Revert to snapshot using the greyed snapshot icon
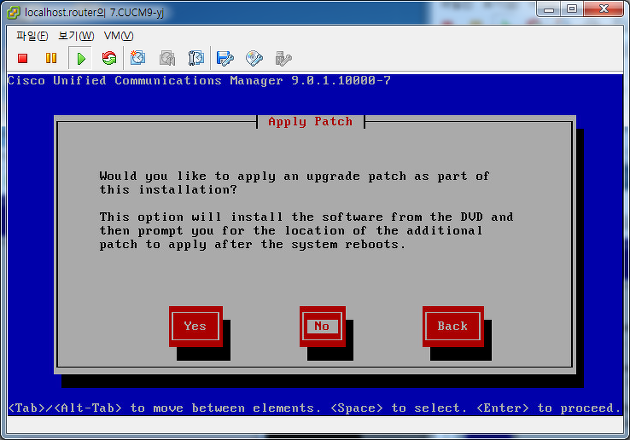630x440 pixels. click(x=167, y=58)
